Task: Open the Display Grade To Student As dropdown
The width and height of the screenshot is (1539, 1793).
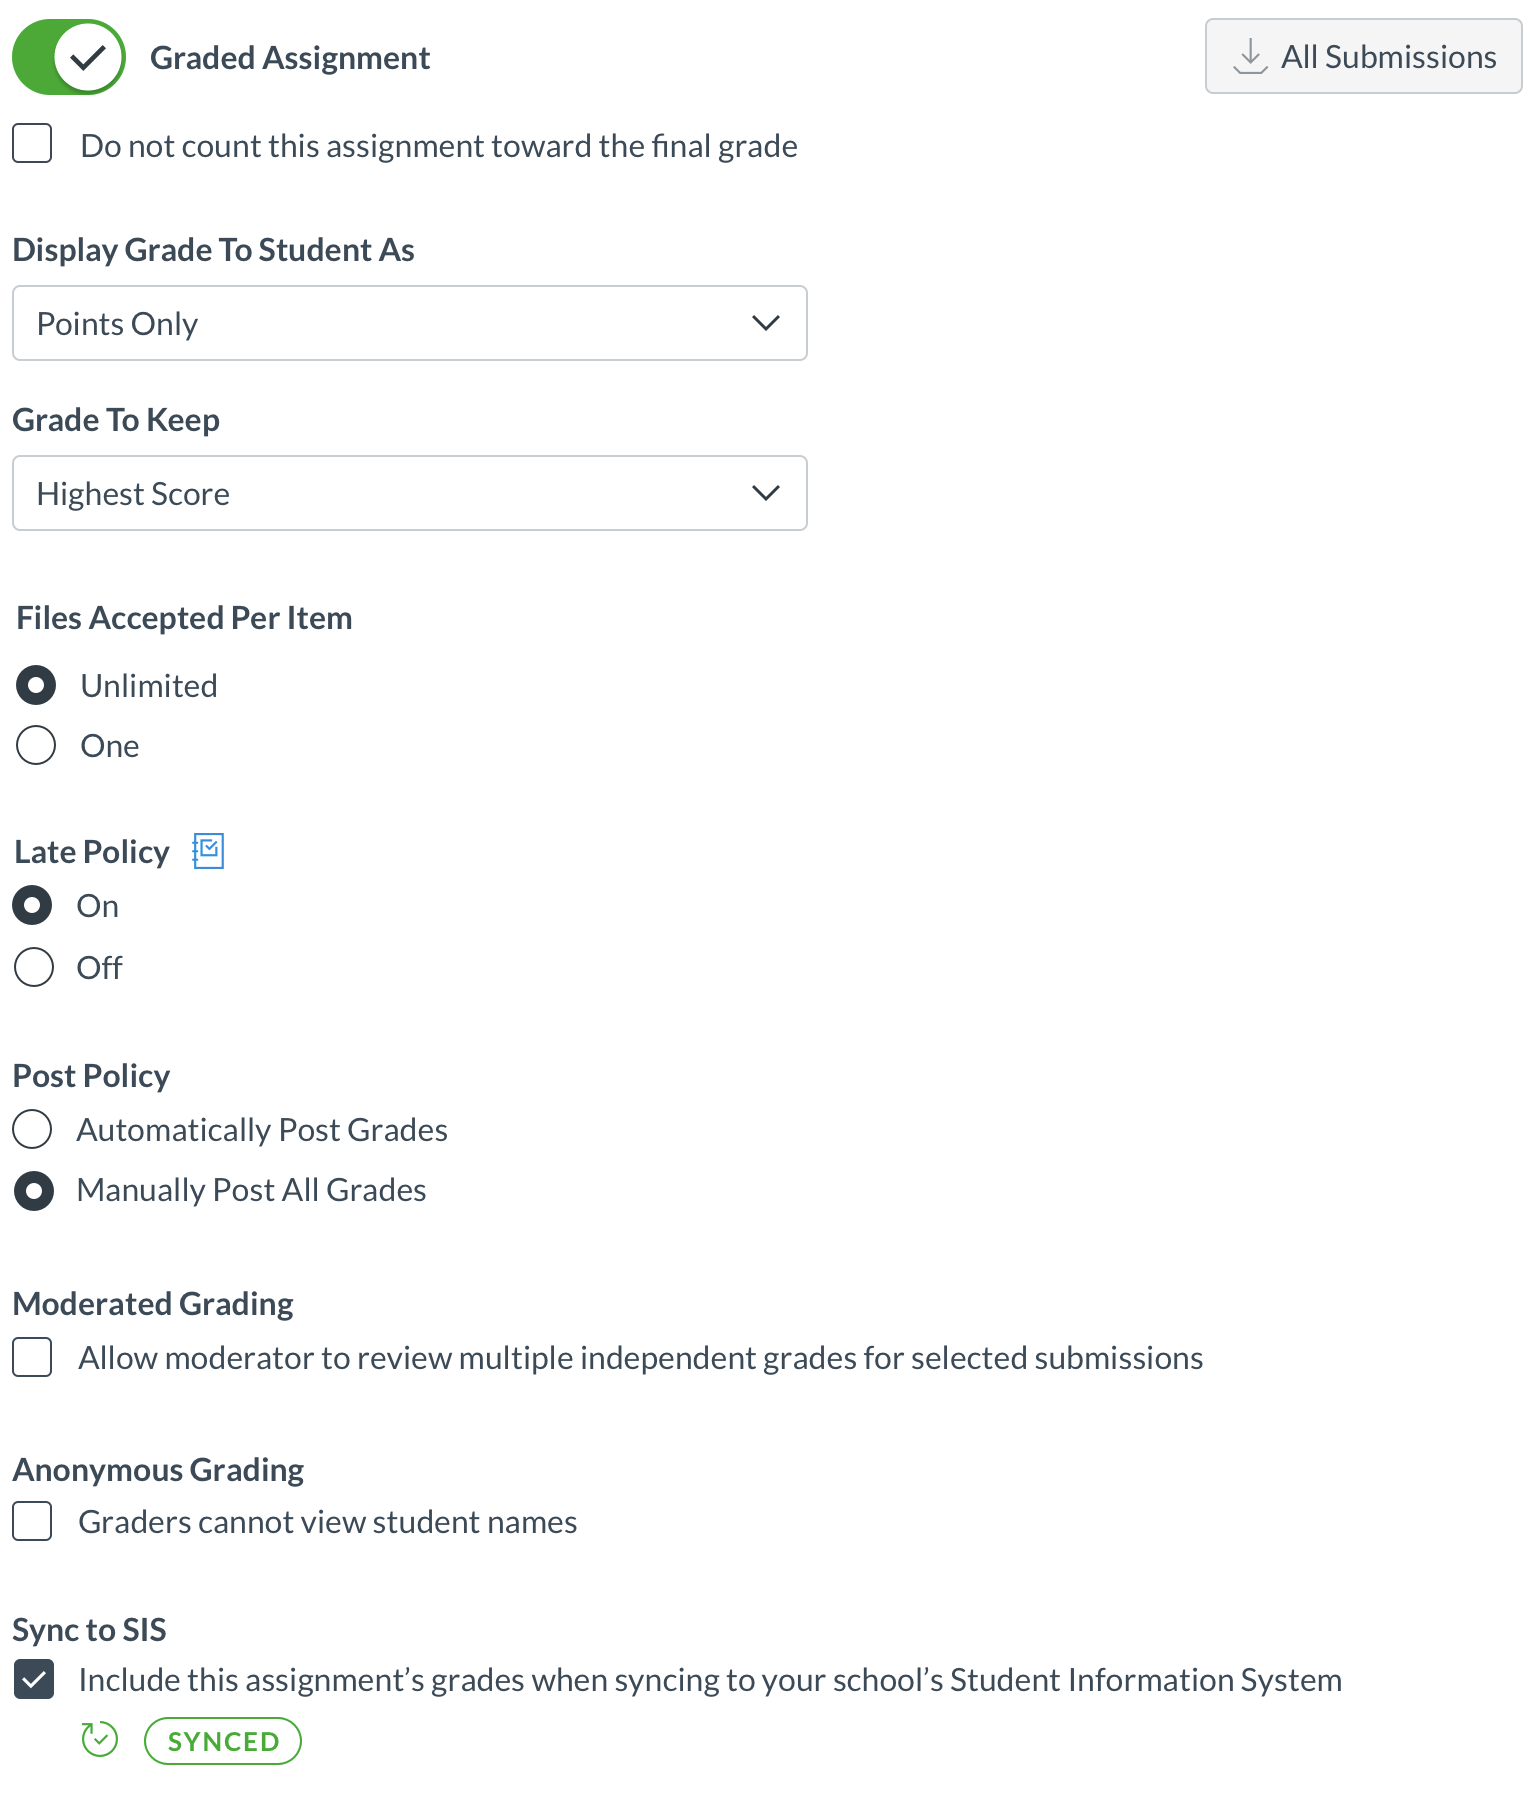Action: coord(409,323)
